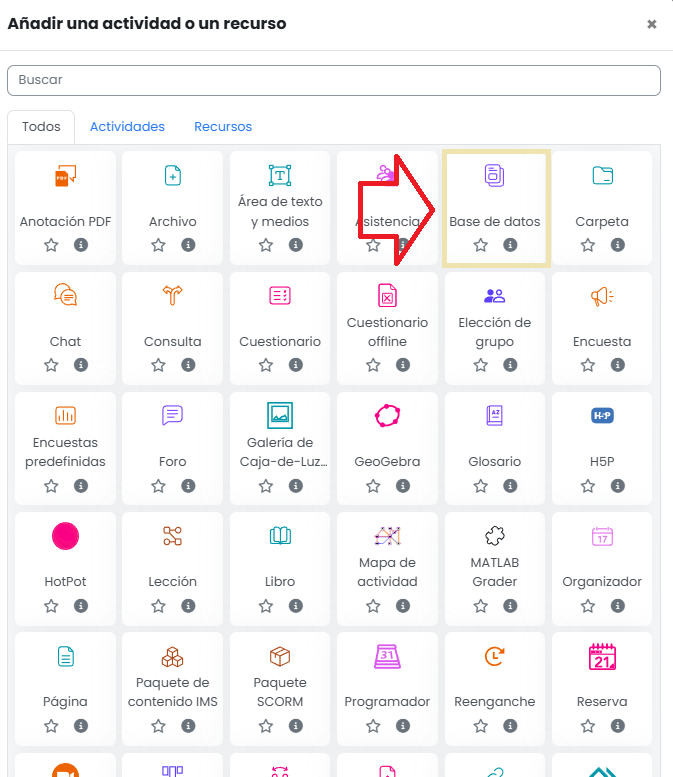Select the Base de datos activity icon
Viewport: 673px width, 777px height.
[x=494, y=175]
